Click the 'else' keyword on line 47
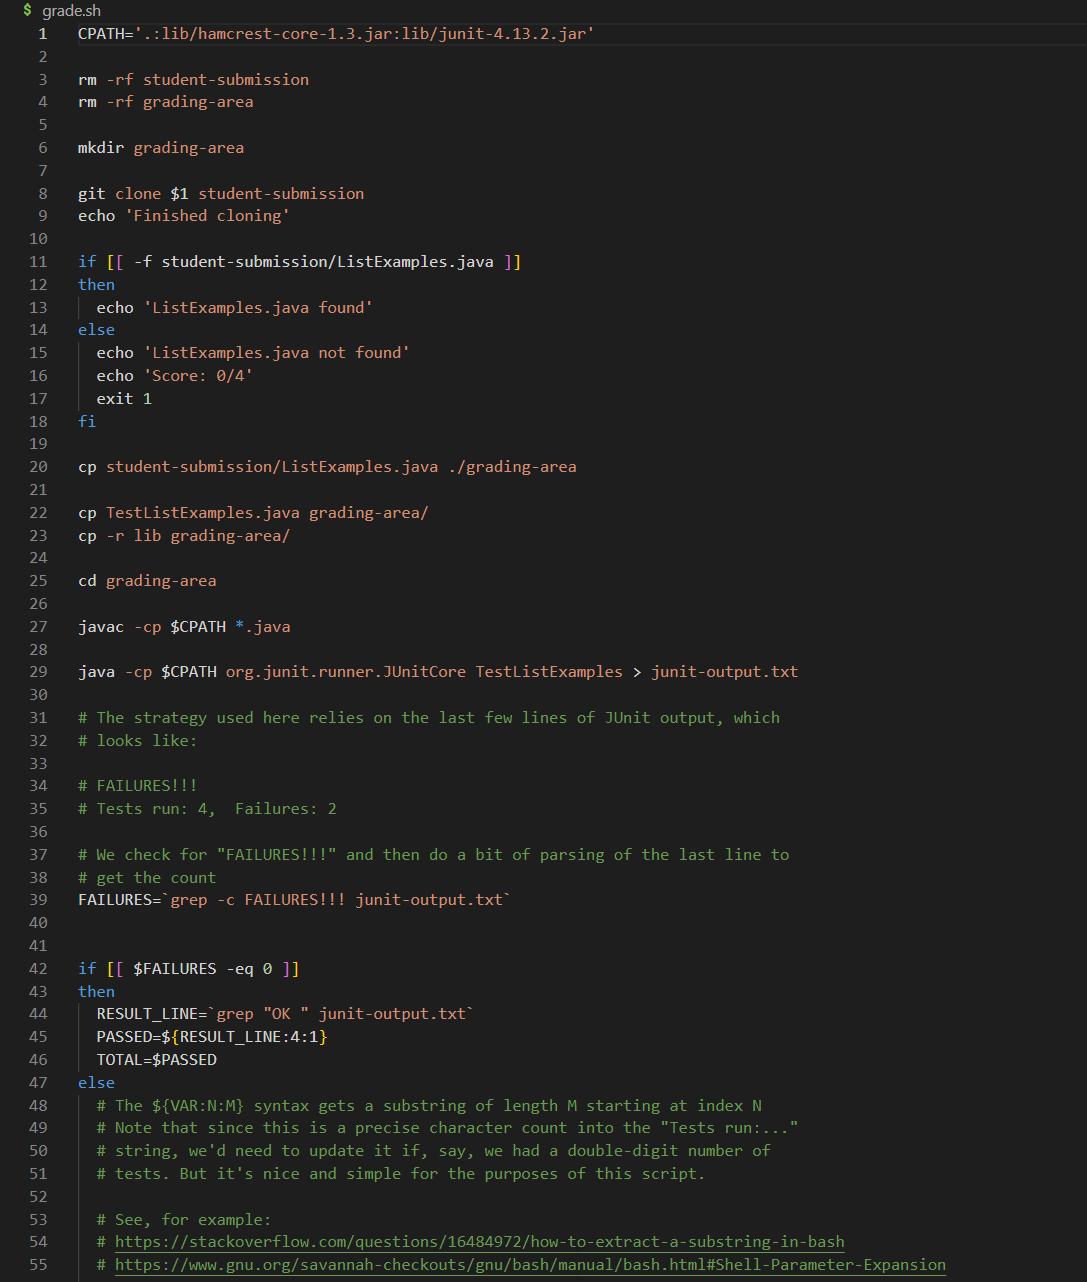Screen dimensions: 1087x1282 pyautogui.click(x=96, y=1083)
